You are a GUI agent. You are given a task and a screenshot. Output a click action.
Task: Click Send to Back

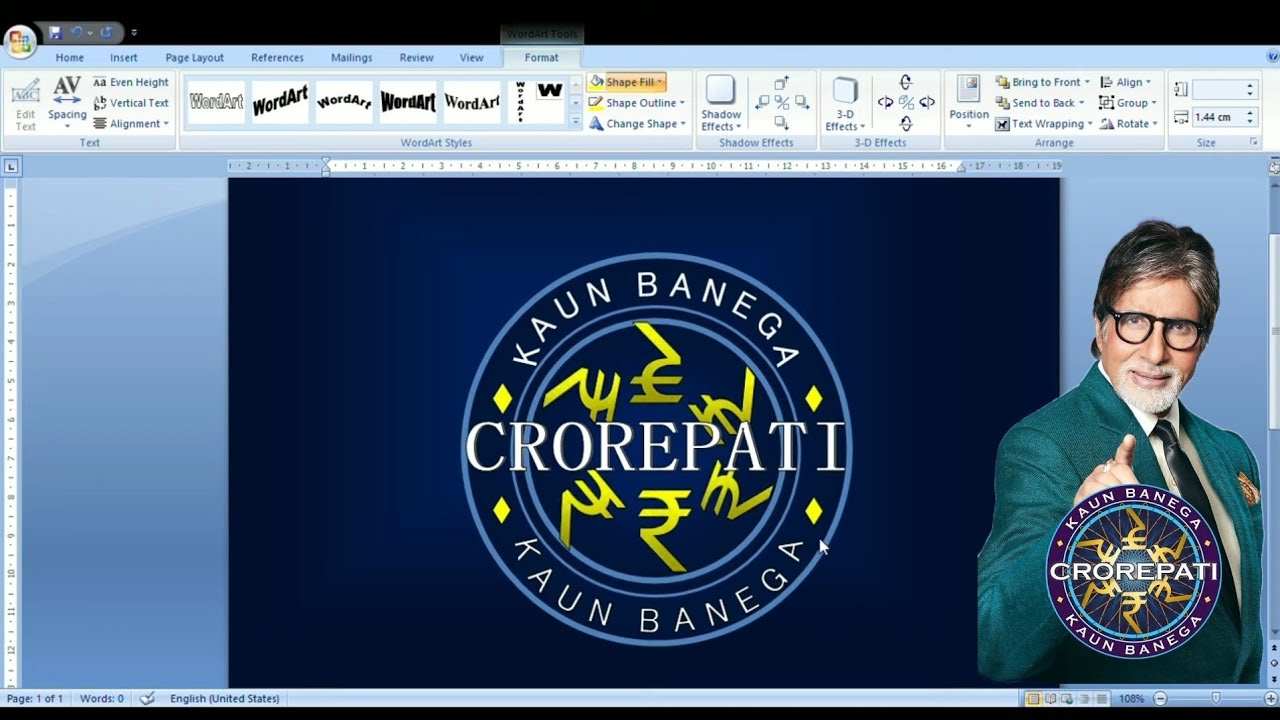tap(1040, 103)
